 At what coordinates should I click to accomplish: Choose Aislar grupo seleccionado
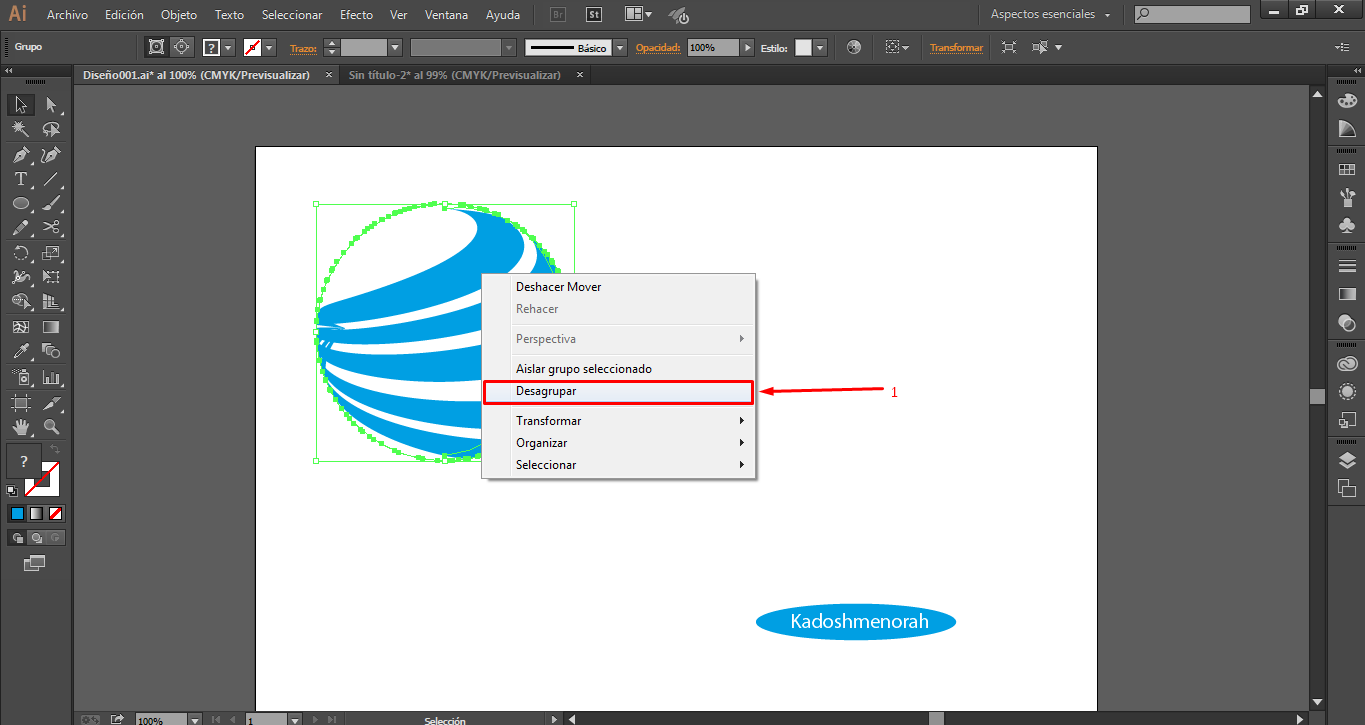617,369
